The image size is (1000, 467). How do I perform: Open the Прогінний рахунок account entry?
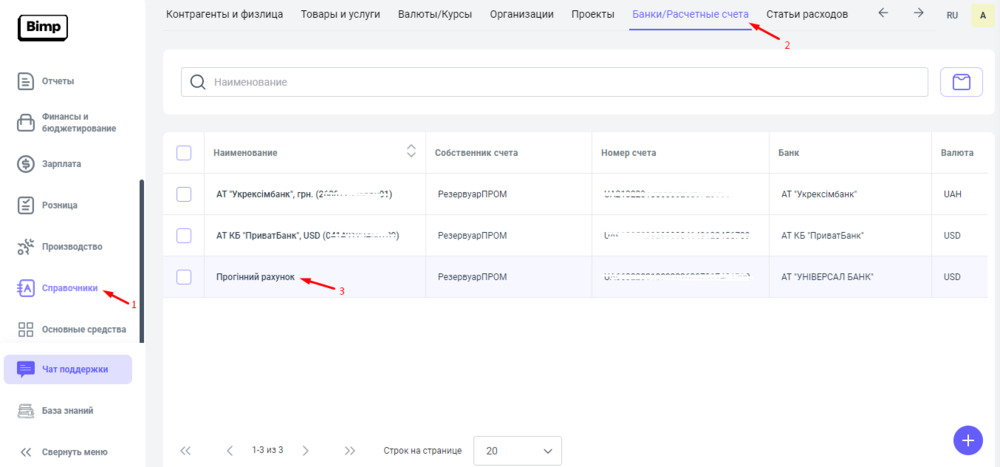click(255, 277)
